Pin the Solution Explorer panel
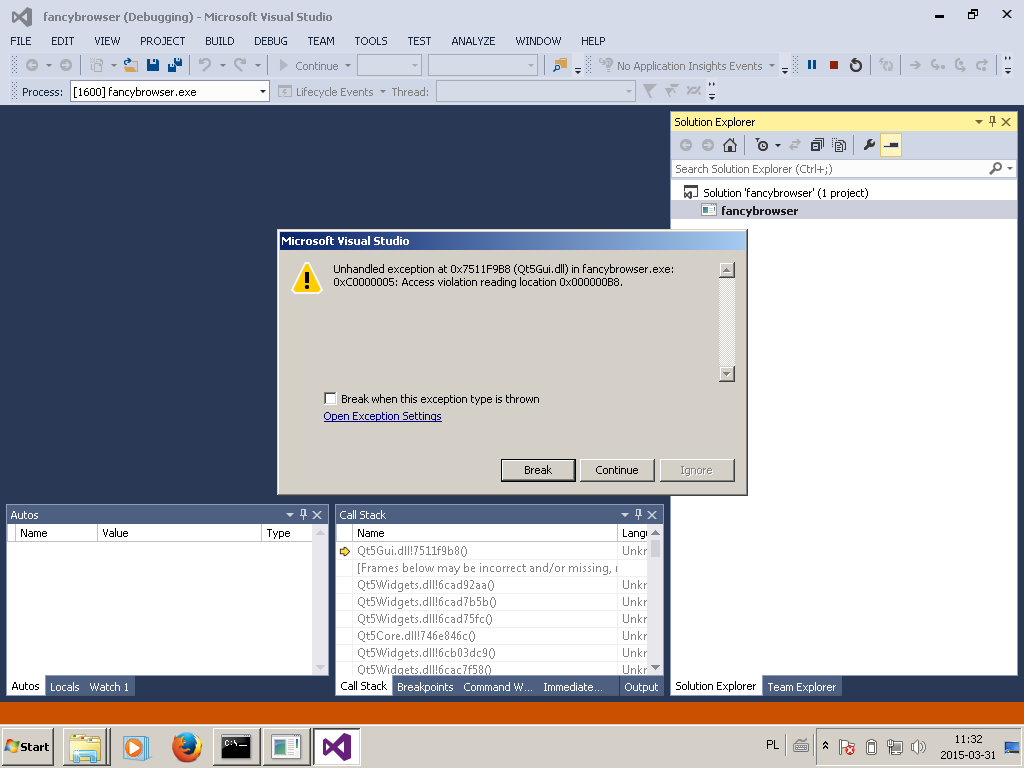This screenshot has width=1024, height=768. [992, 121]
